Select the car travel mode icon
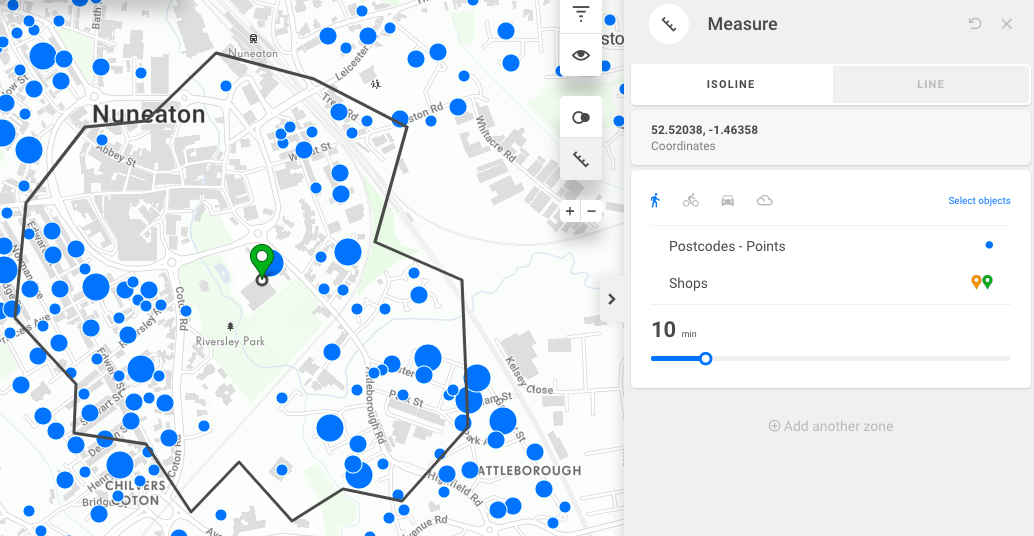Viewport: 1034px width, 536px height. tap(728, 201)
